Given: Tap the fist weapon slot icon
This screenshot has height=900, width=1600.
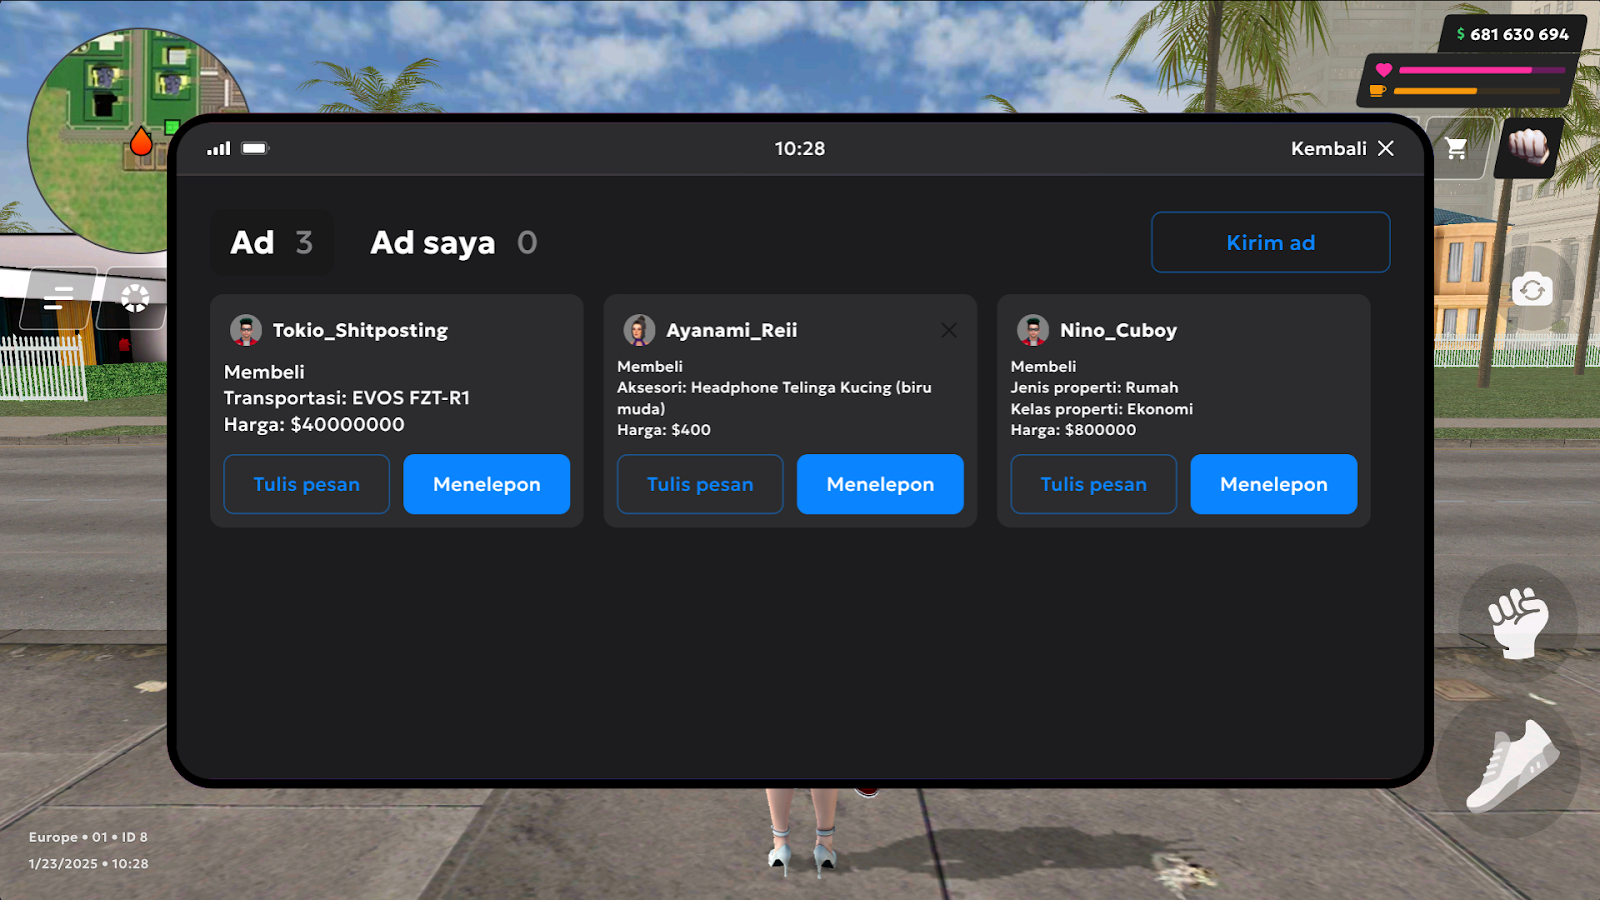Looking at the screenshot, I should coord(1528,147).
